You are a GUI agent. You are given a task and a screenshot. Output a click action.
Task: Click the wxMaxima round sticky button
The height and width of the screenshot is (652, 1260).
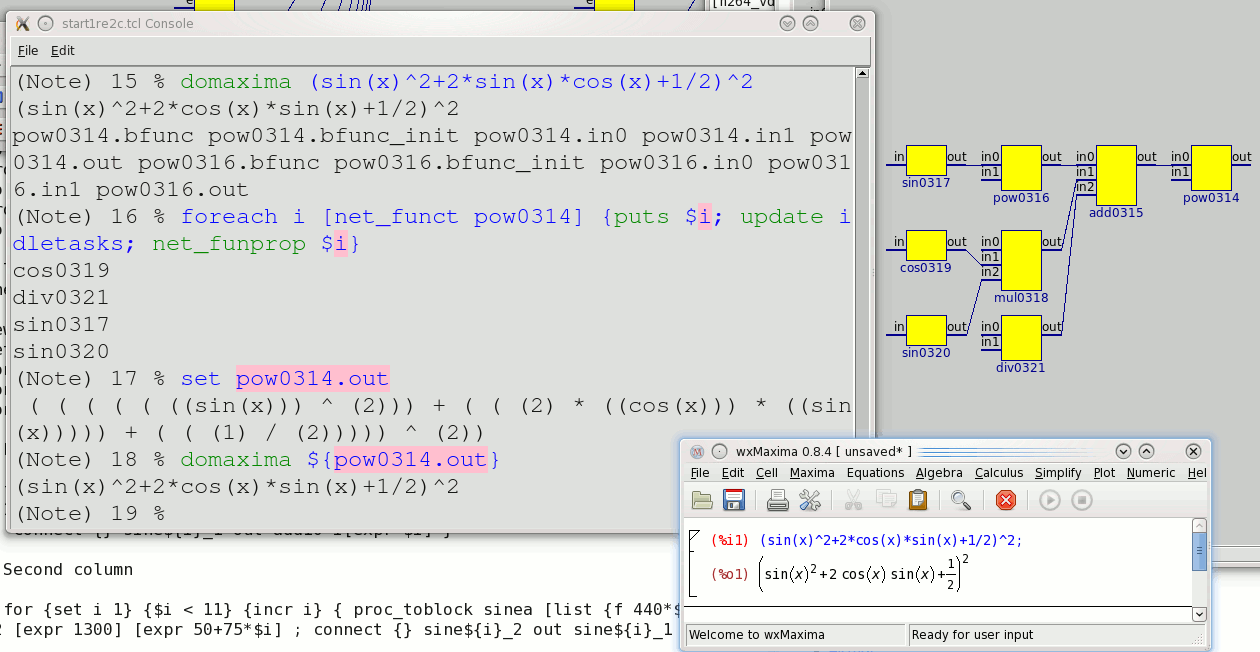pyautogui.click(x=719, y=452)
